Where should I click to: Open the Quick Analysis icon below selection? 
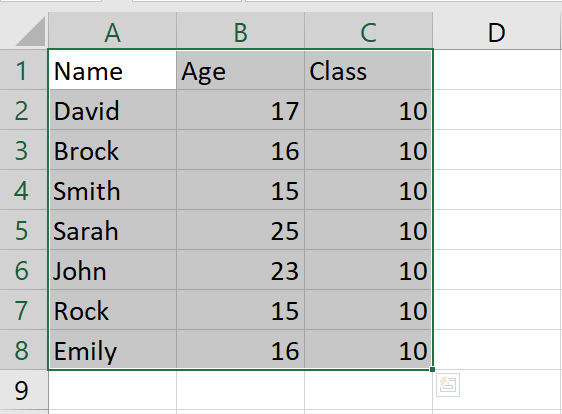(x=448, y=385)
